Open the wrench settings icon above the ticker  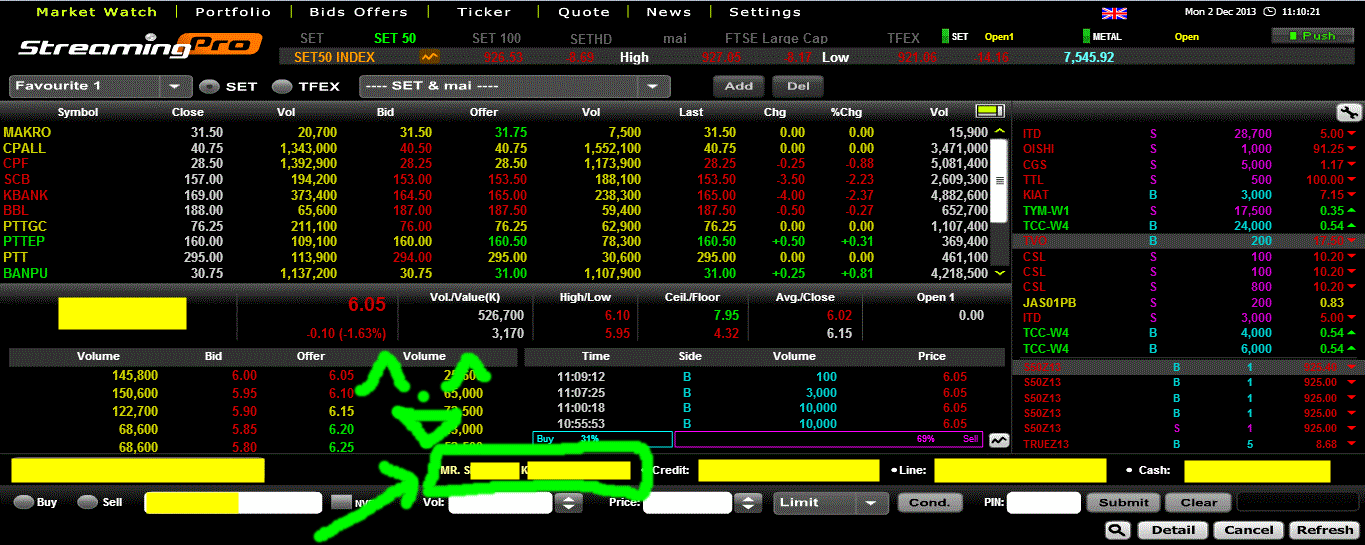point(1348,113)
